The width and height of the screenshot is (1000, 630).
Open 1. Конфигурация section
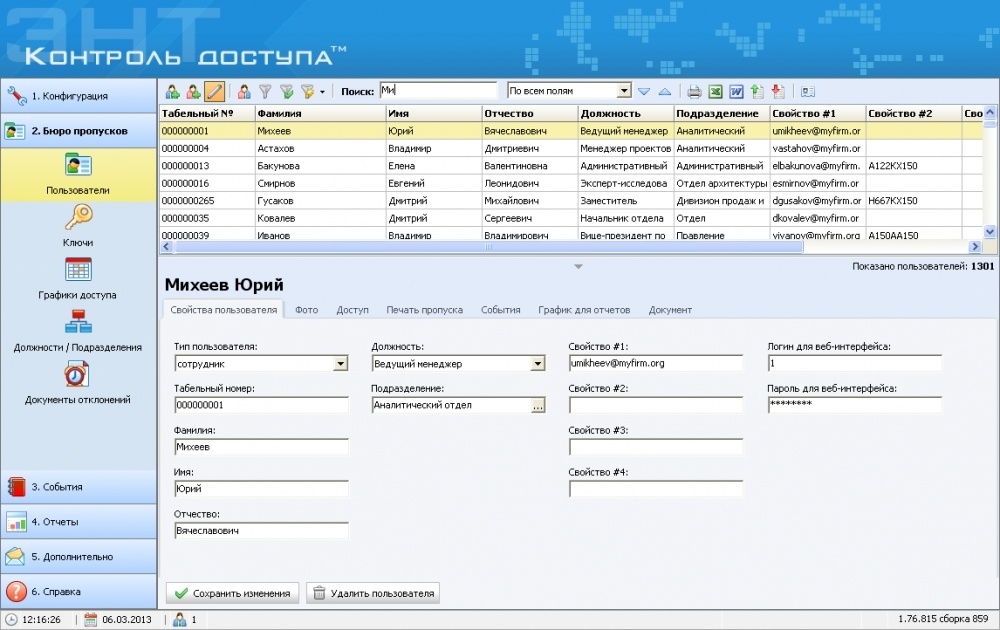click(x=78, y=96)
